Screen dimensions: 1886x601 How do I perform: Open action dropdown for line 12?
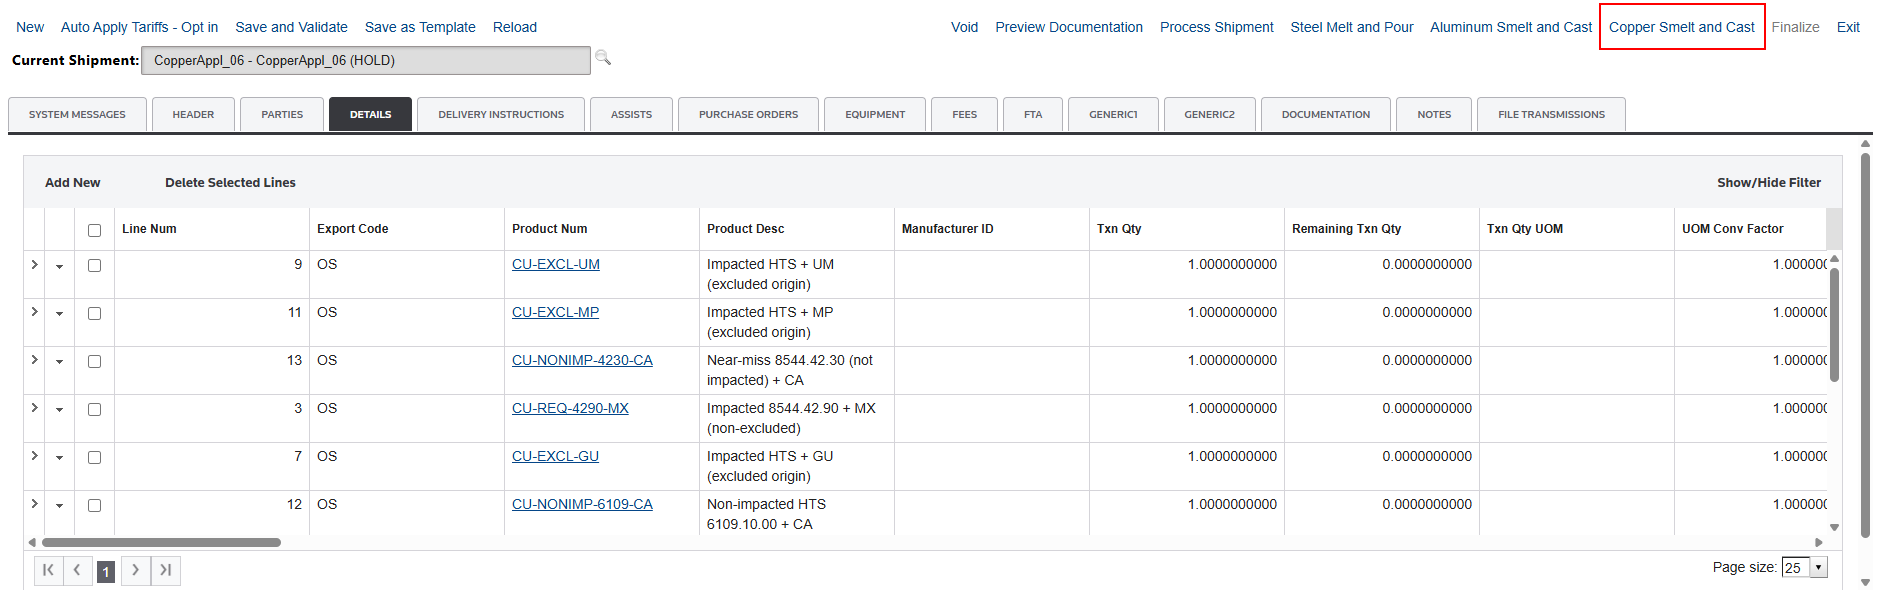(59, 506)
